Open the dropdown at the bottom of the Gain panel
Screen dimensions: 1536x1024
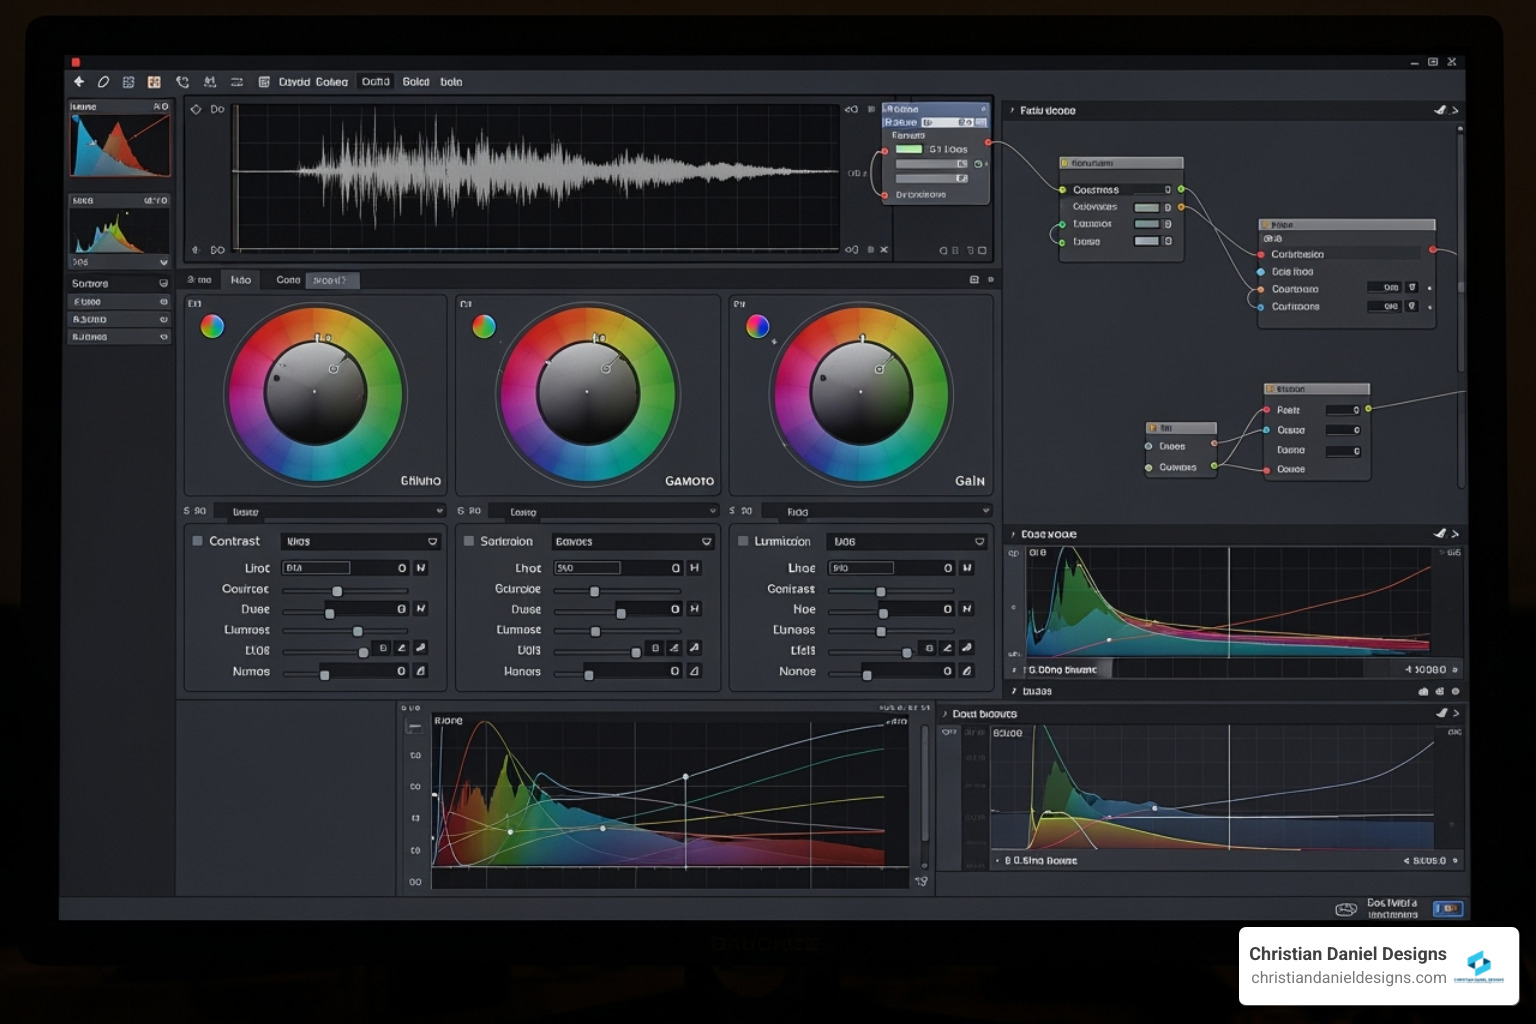(x=986, y=510)
